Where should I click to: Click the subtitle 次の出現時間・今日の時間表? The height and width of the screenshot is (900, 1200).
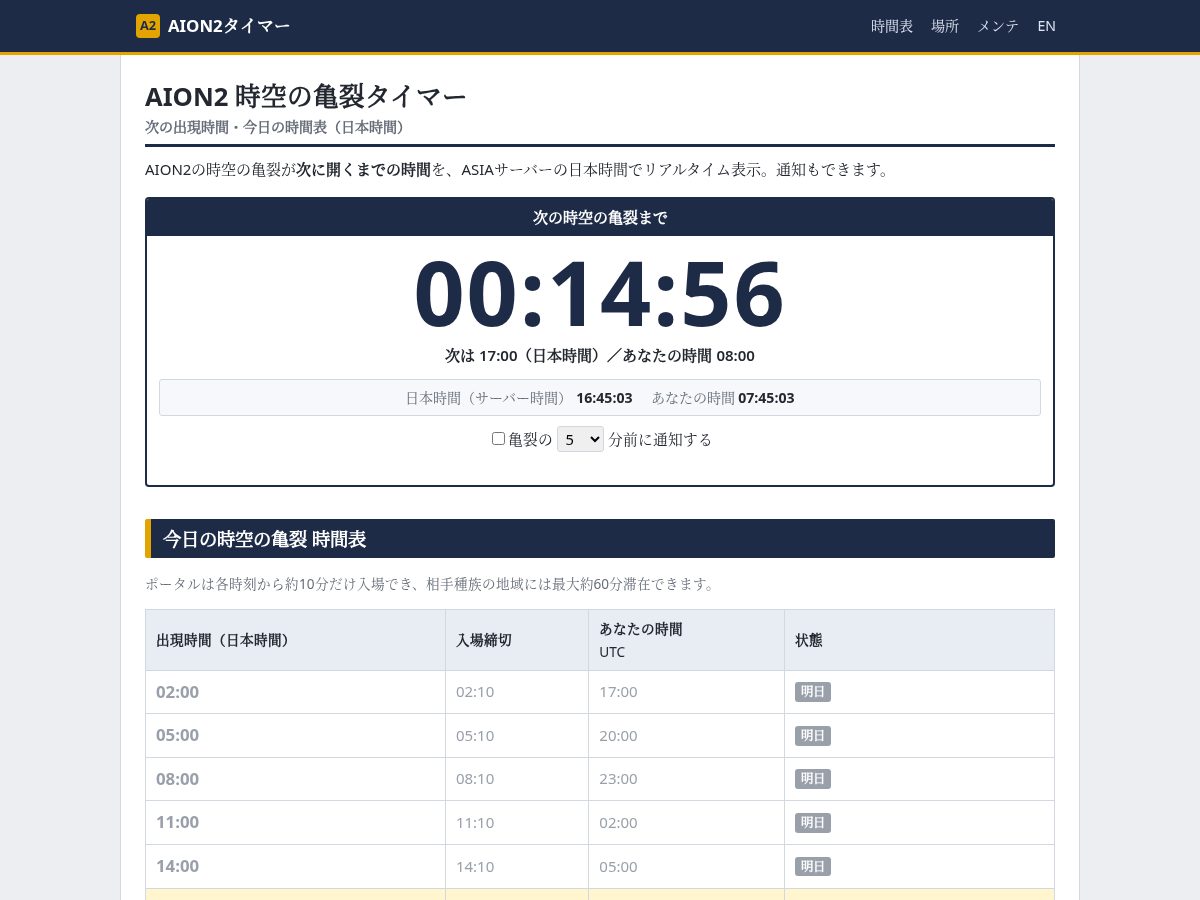(277, 127)
